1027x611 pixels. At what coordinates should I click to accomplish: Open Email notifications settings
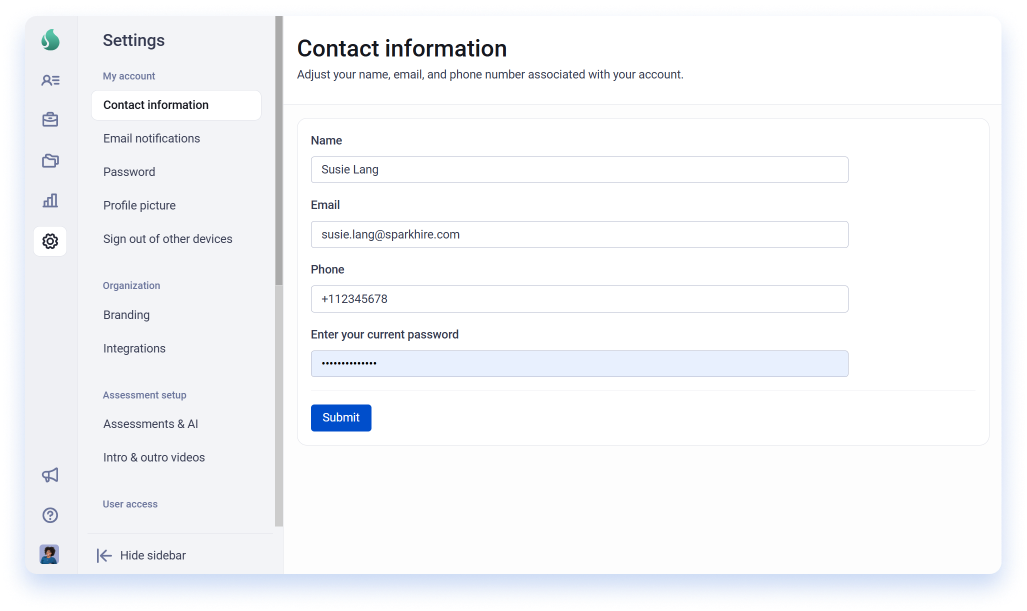pyautogui.click(x=151, y=139)
